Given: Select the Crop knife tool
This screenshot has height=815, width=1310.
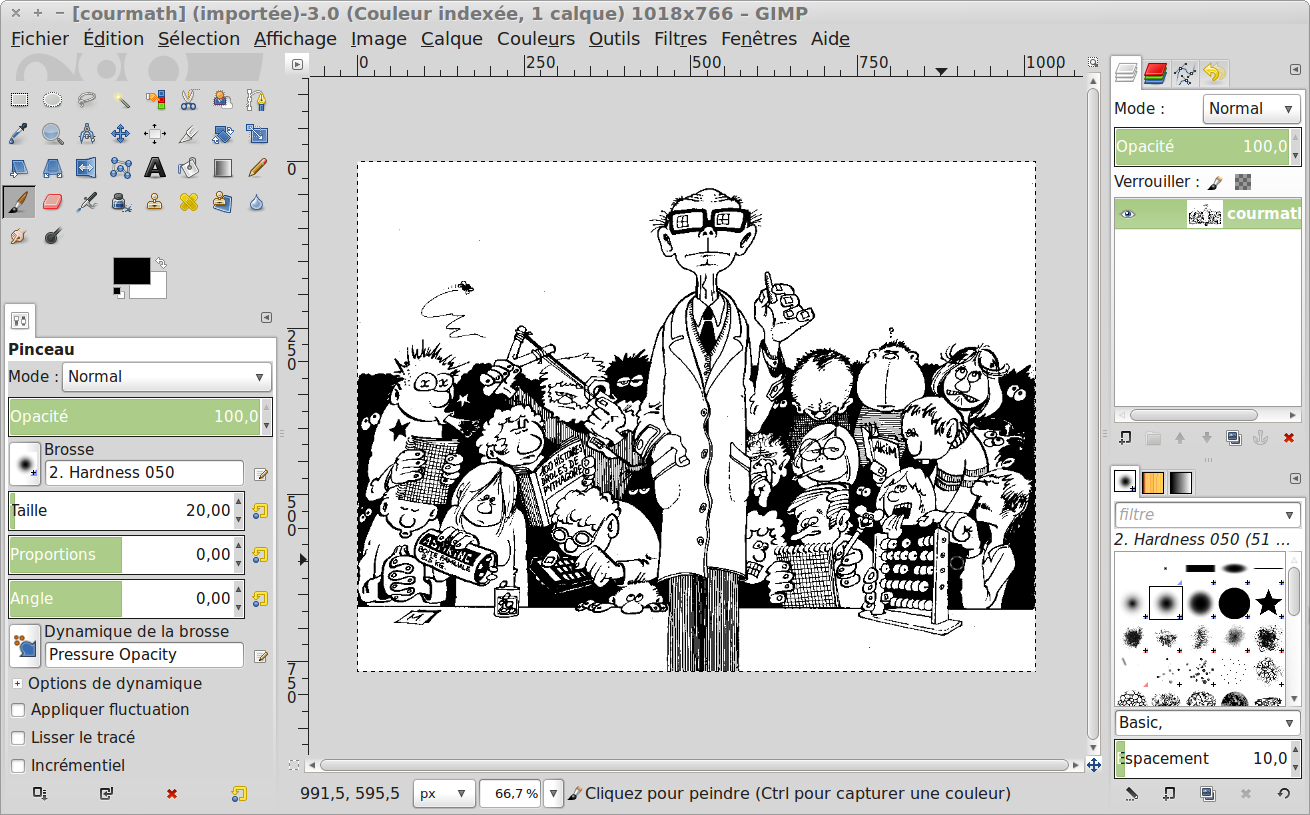Looking at the screenshot, I should tap(189, 134).
